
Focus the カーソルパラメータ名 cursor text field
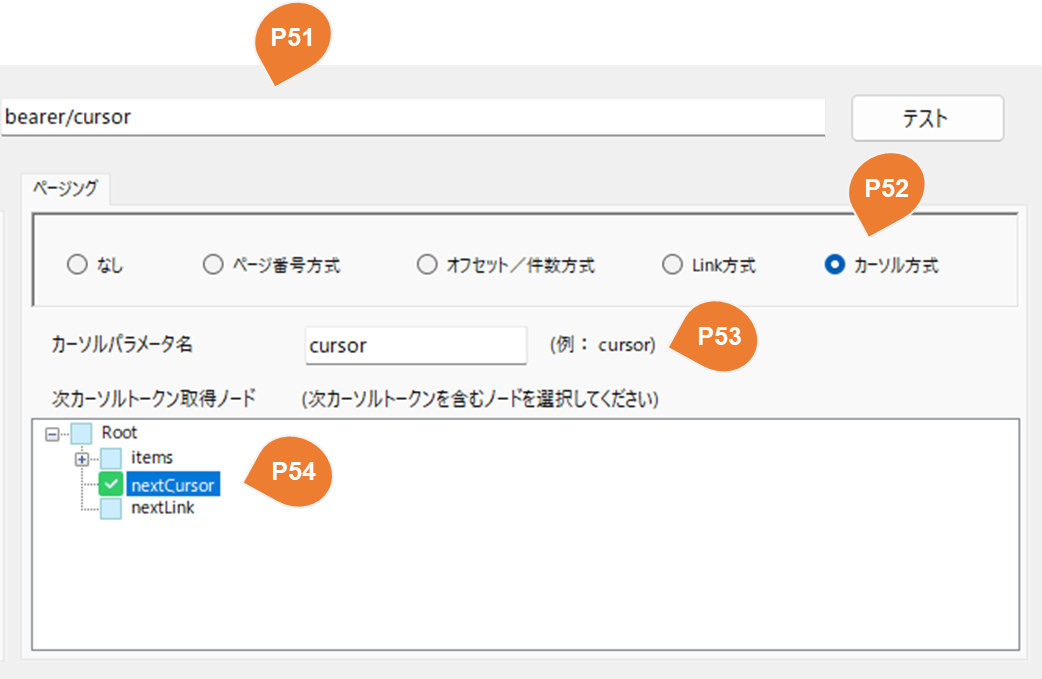pos(416,345)
